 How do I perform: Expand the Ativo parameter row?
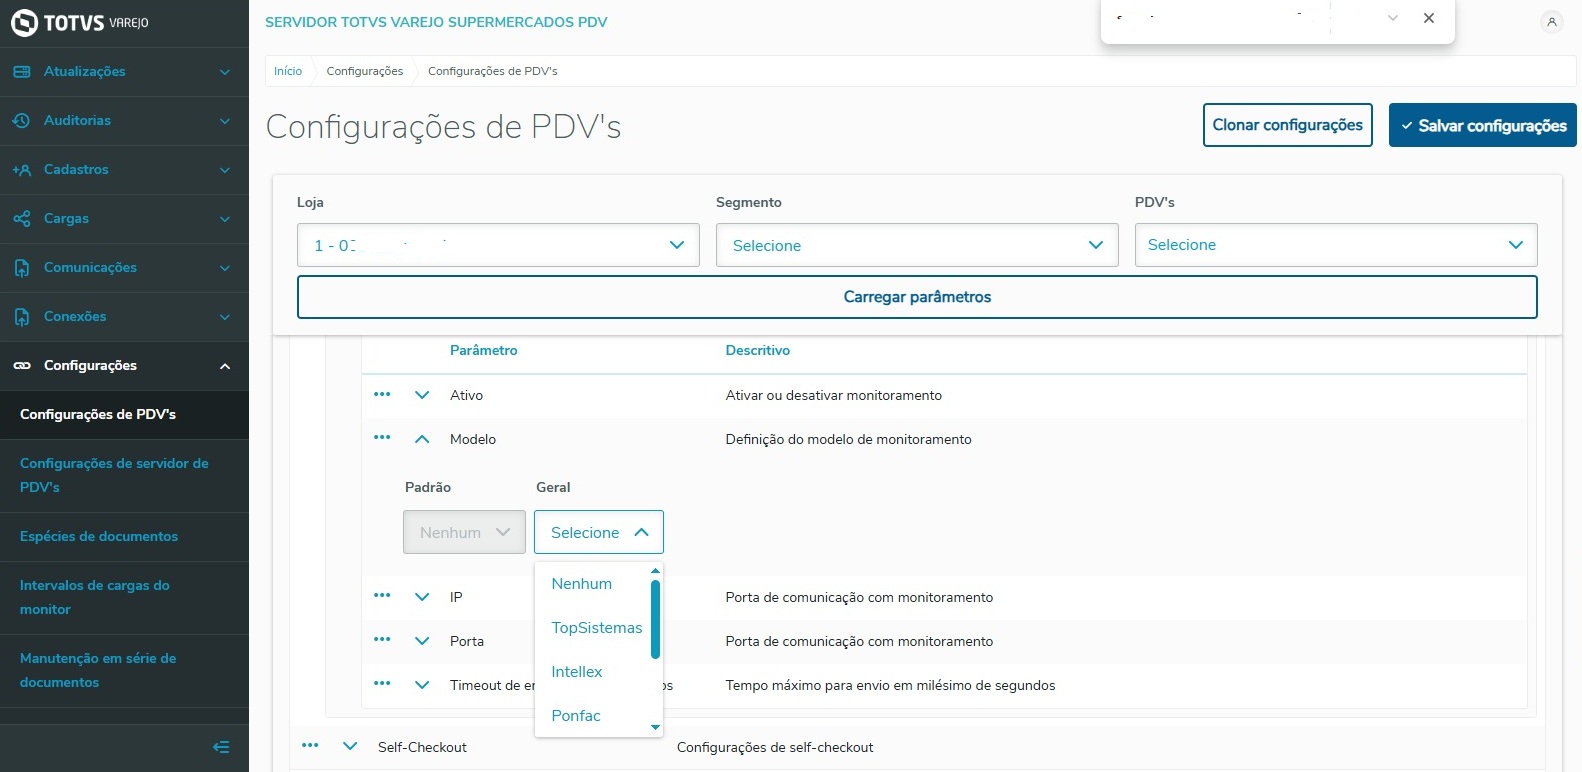(x=422, y=395)
